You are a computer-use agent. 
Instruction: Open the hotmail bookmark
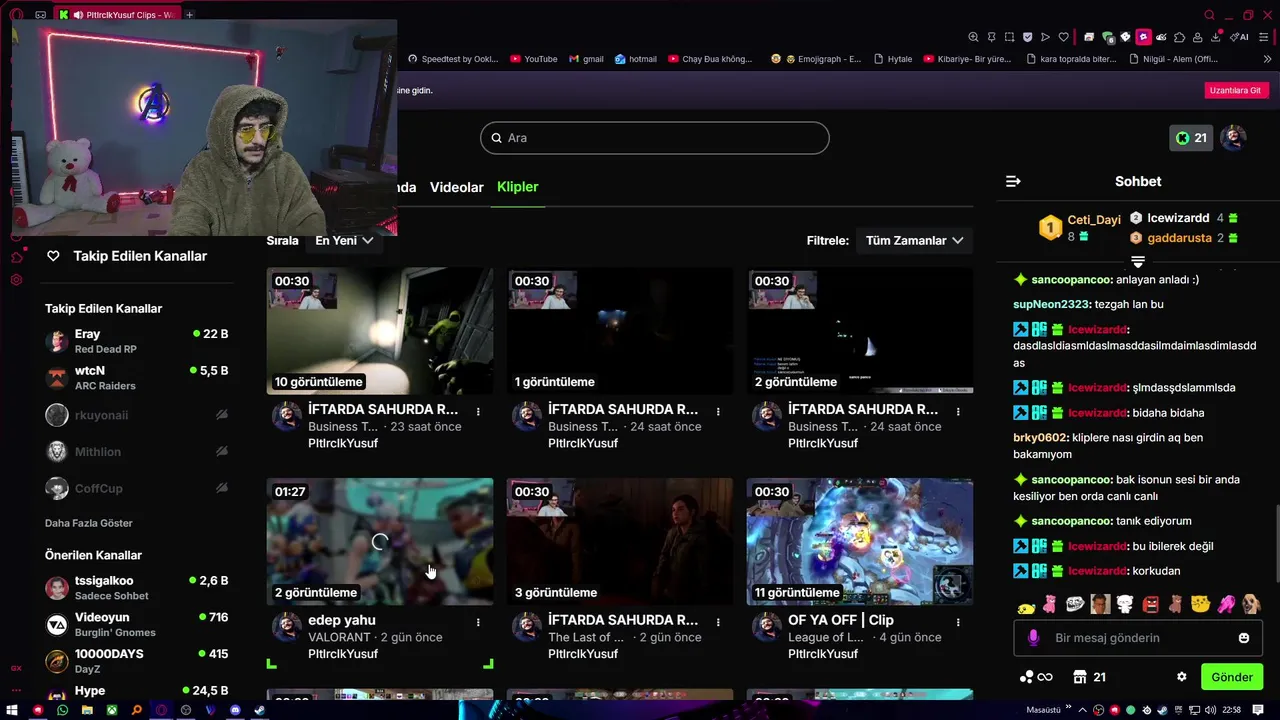tap(636, 59)
